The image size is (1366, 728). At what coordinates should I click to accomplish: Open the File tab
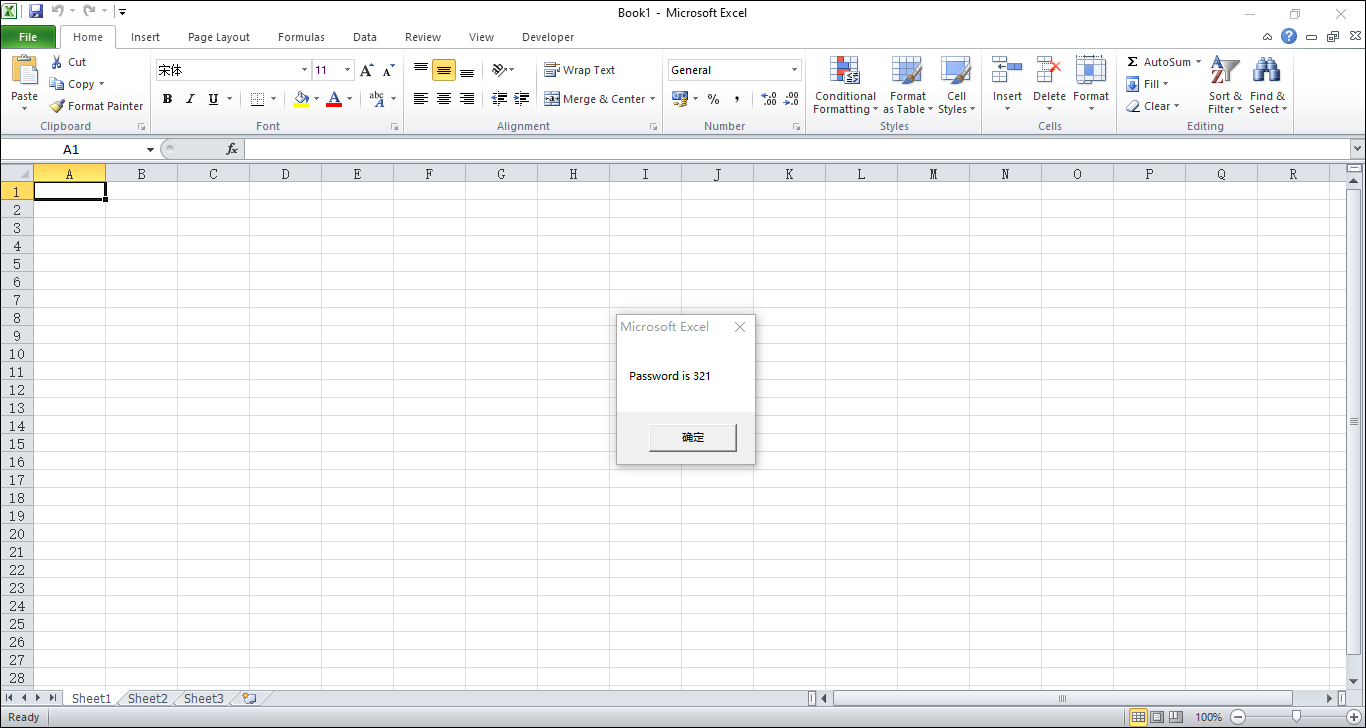click(x=28, y=37)
